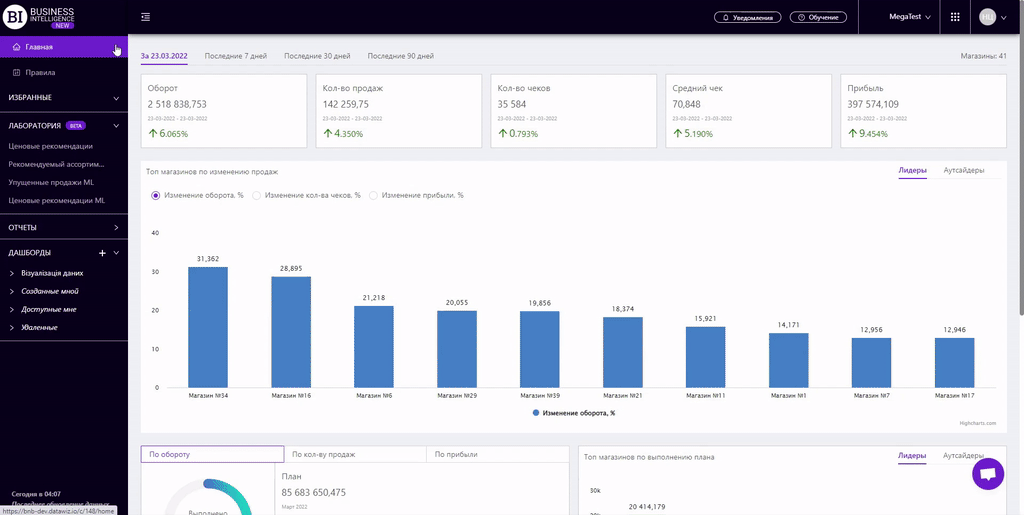
Task: Click the plus icon beside Дашборды
Action: (x=102, y=253)
